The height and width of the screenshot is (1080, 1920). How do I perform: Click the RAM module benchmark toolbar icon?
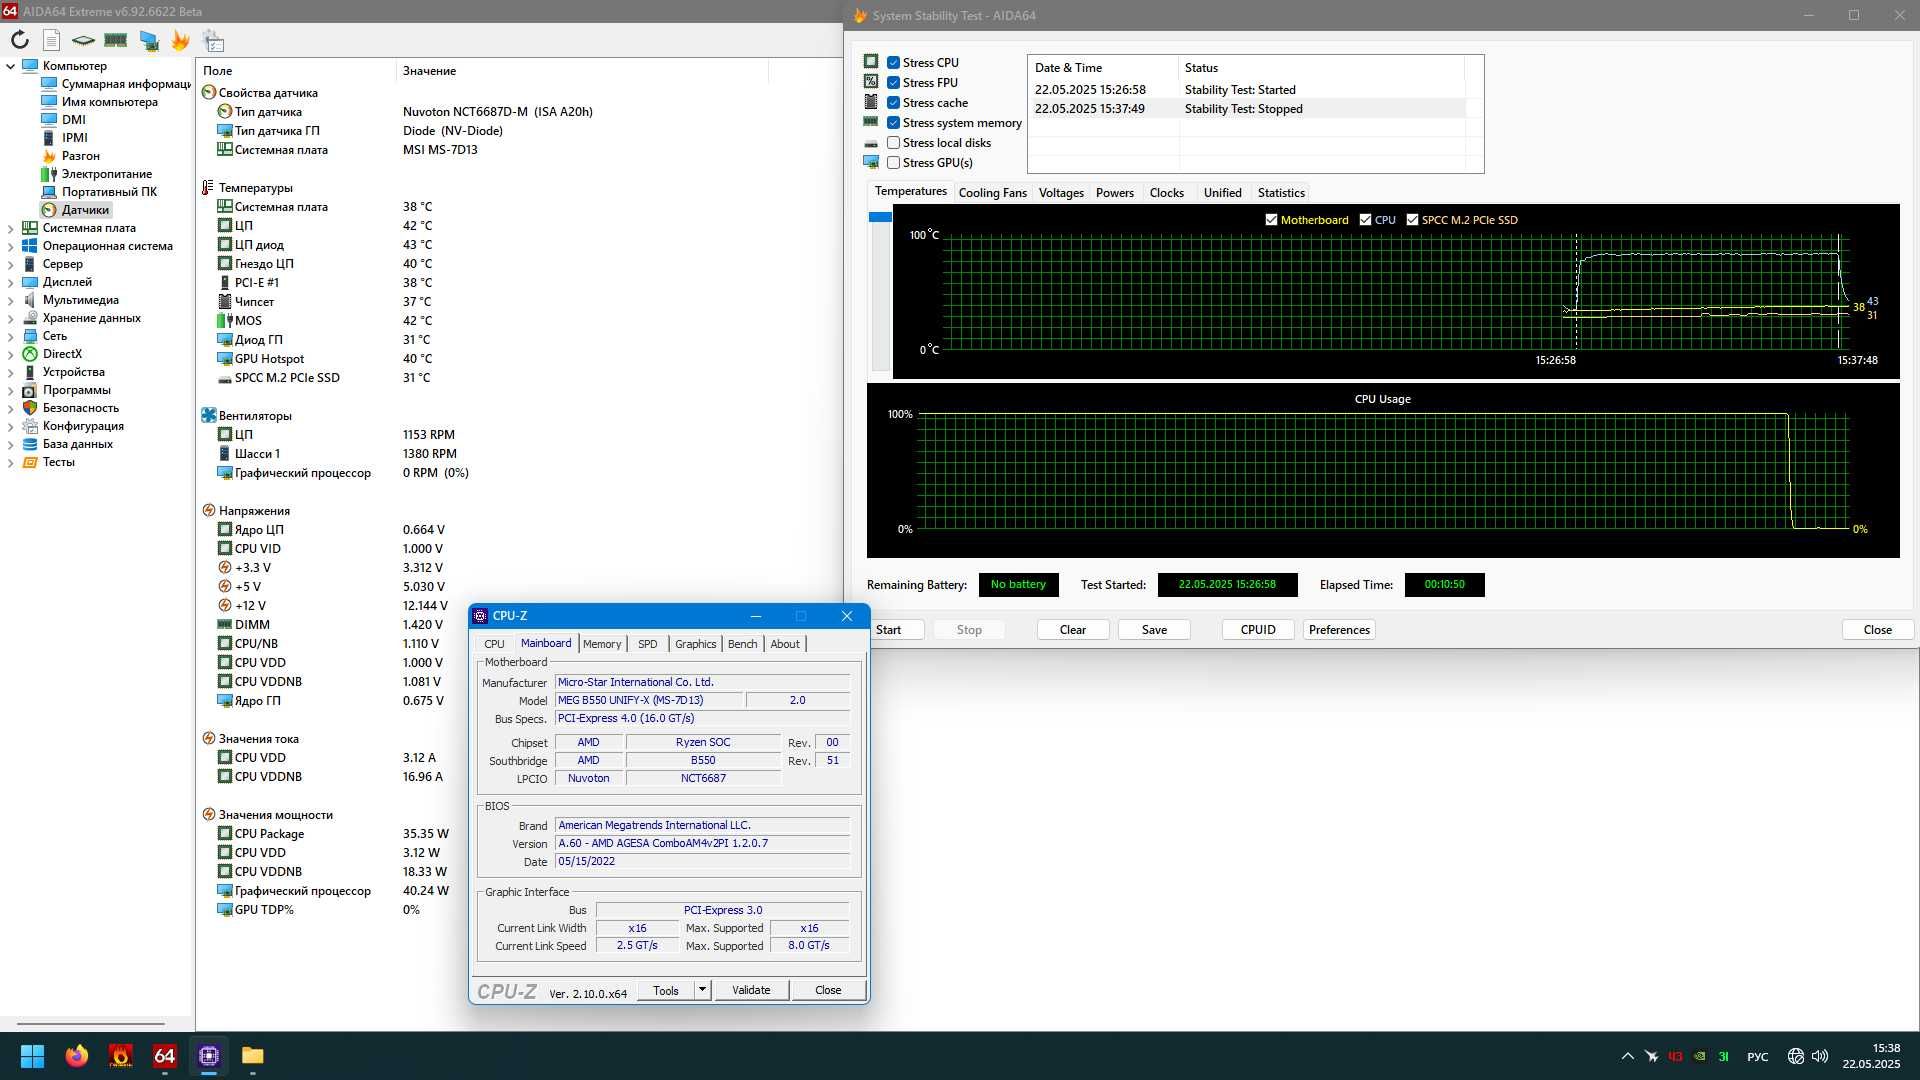point(116,40)
